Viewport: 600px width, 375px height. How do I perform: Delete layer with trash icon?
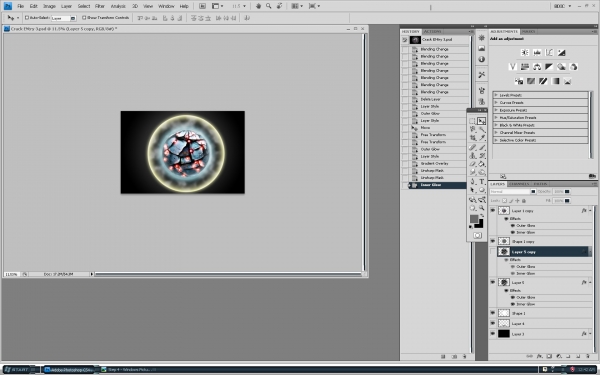click(588, 356)
